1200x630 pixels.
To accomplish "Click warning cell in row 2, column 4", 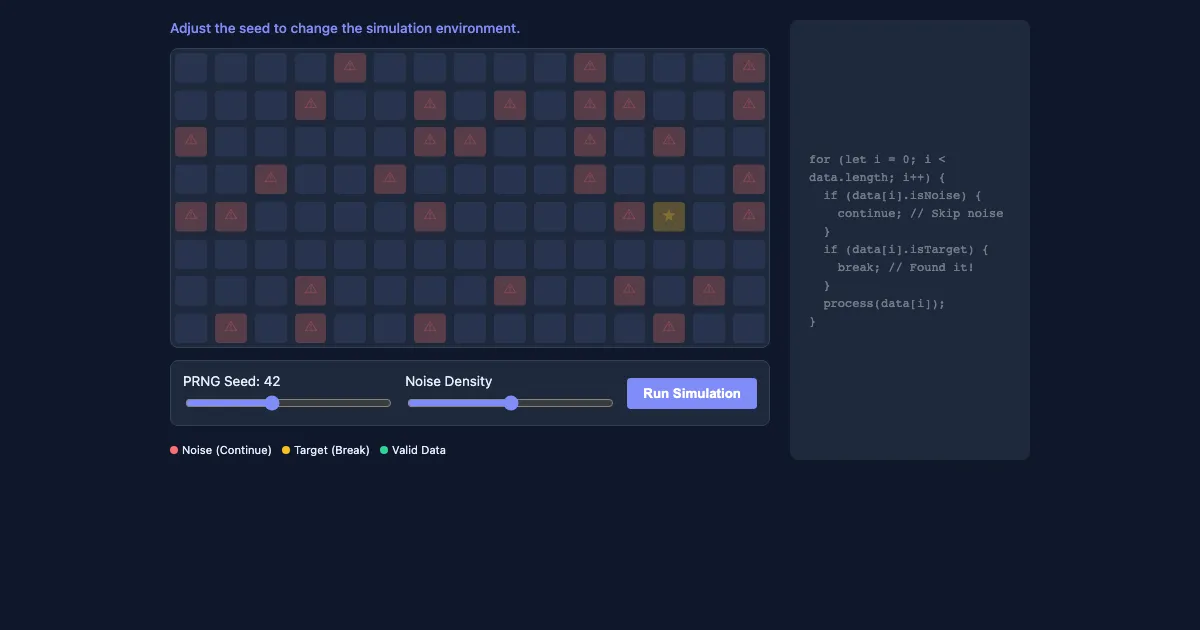I will [x=310, y=105].
